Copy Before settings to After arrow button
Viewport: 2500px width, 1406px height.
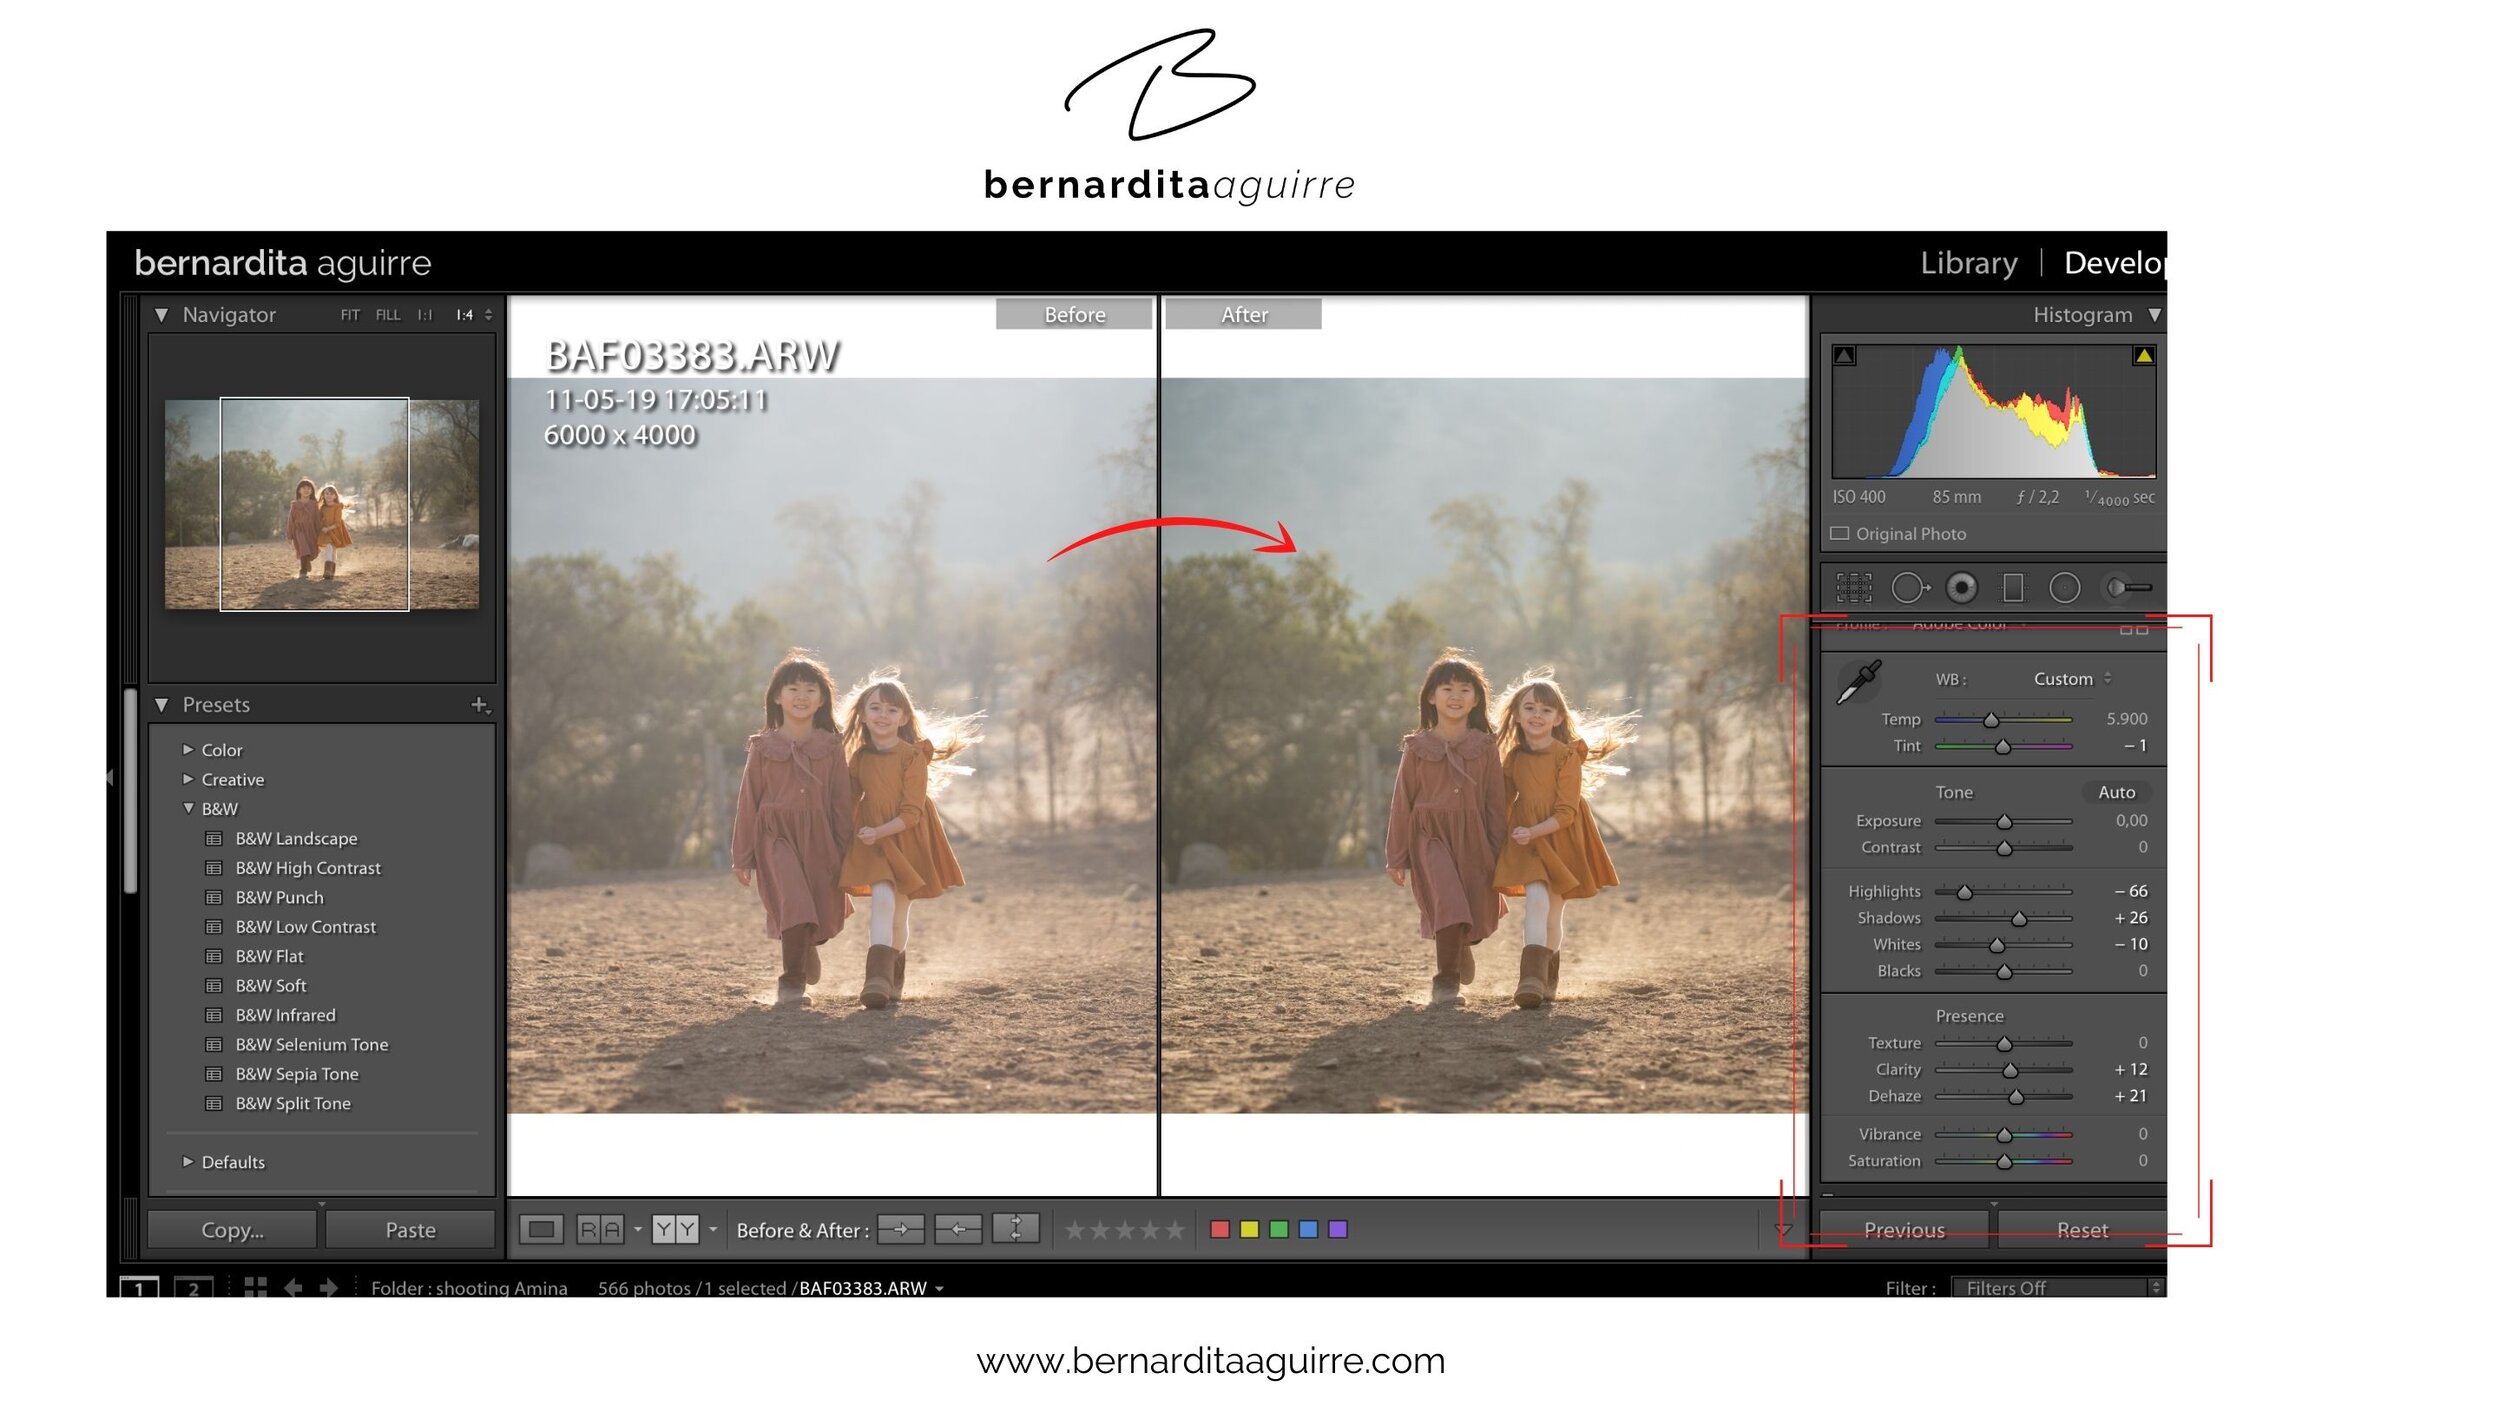pos(900,1229)
